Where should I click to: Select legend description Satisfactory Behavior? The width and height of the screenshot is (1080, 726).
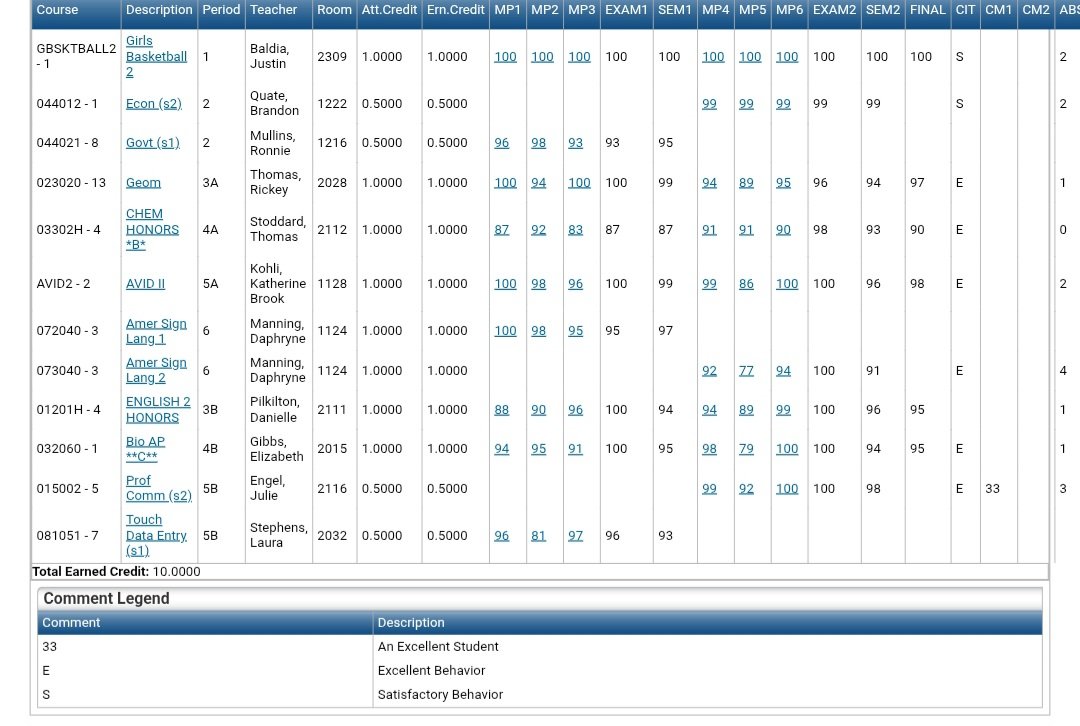pyautogui.click(x=440, y=695)
